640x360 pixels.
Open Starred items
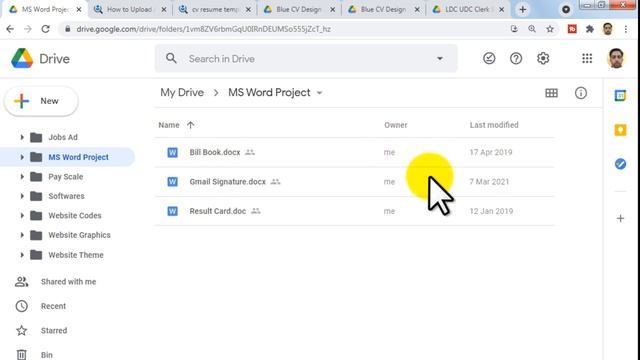[x=54, y=331]
